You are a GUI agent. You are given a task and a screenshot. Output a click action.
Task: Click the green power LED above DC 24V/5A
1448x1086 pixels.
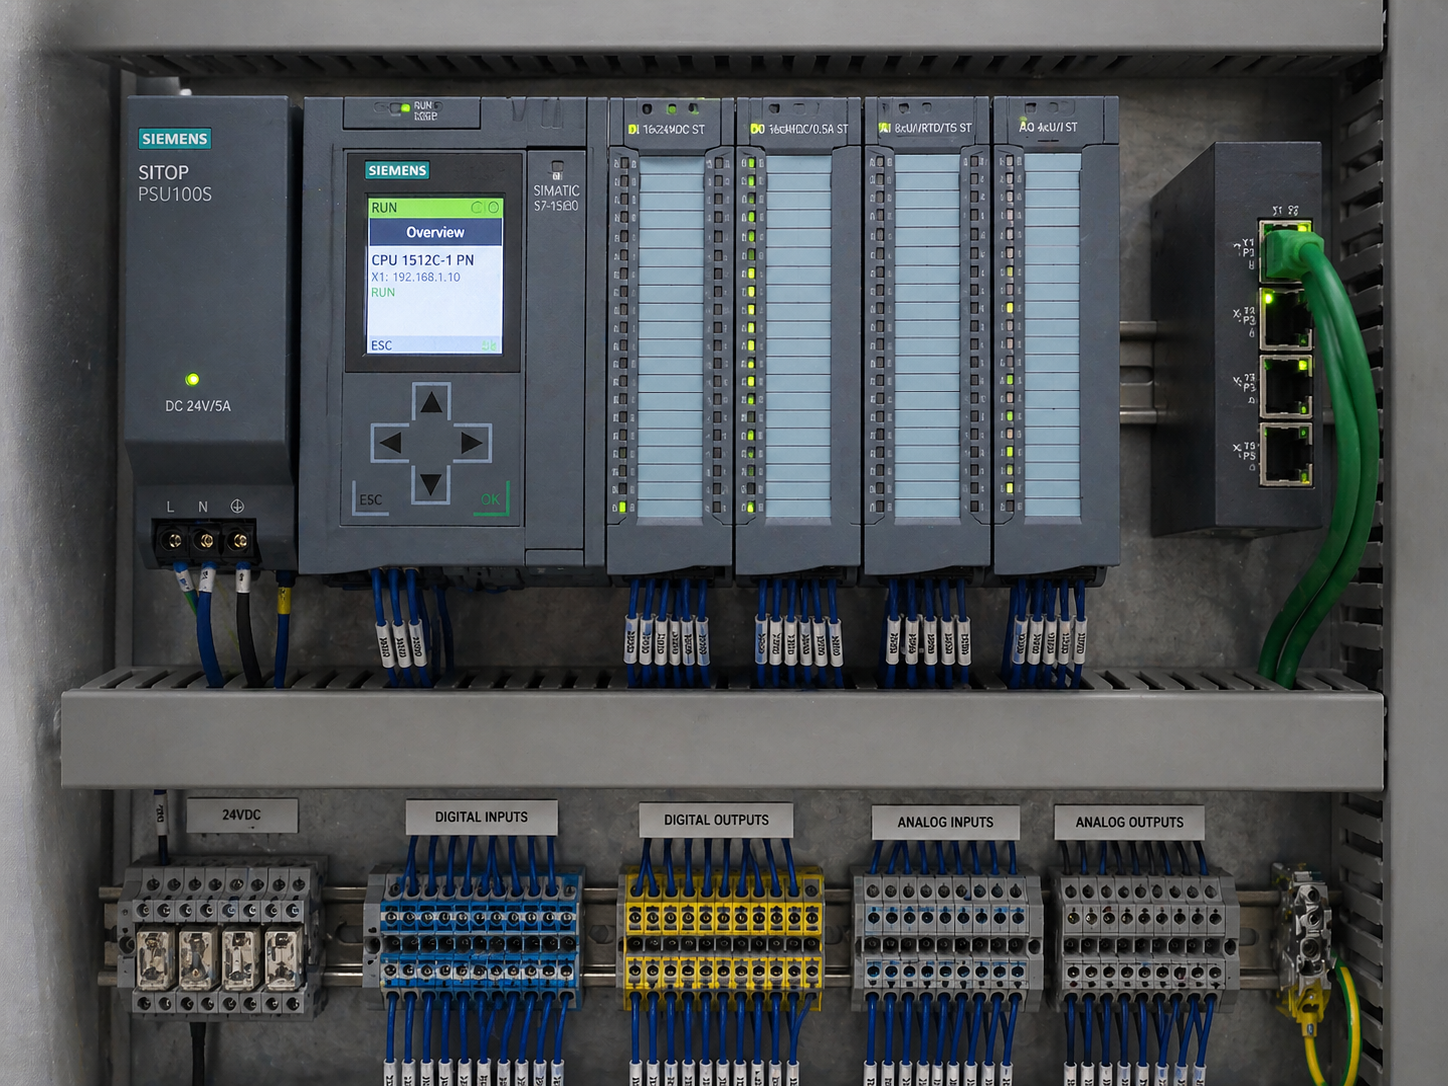(192, 379)
